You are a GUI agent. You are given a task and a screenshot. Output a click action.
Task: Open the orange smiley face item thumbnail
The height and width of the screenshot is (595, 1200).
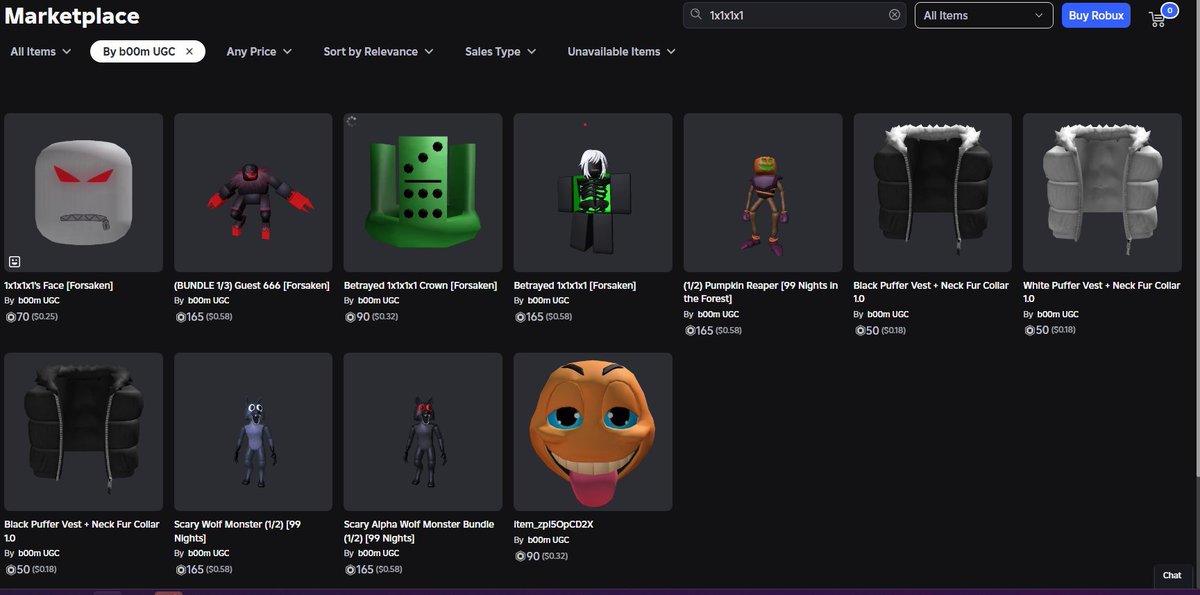(593, 431)
